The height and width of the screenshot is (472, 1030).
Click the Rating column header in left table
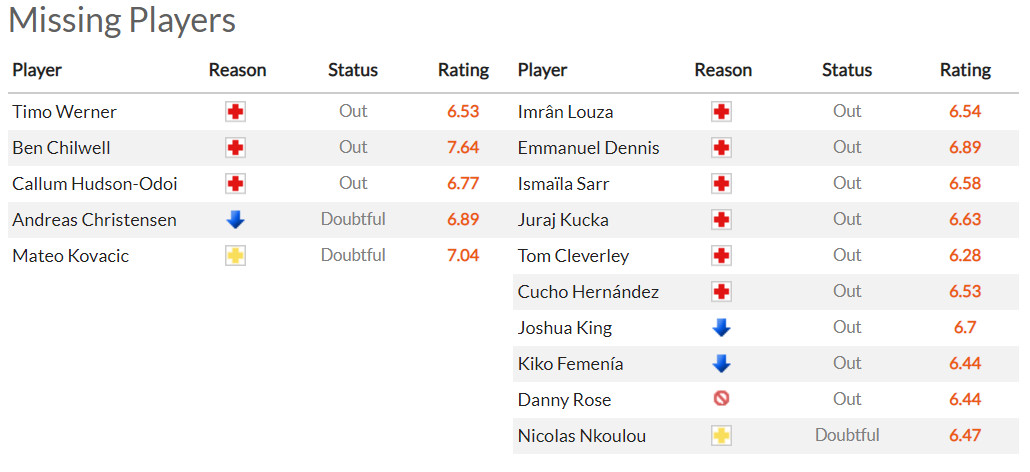(463, 70)
